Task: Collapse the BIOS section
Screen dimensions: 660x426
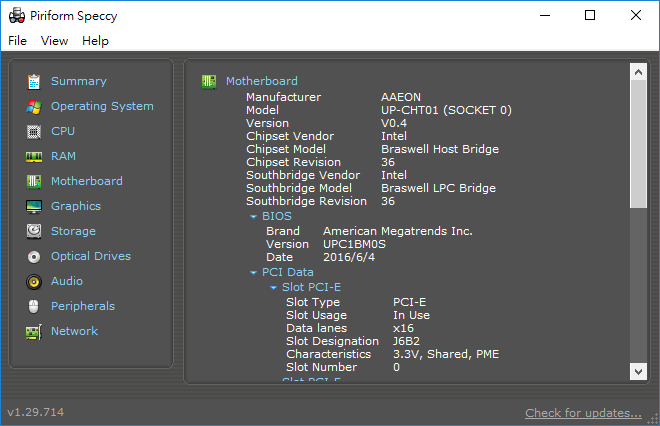Action: click(254, 216)
